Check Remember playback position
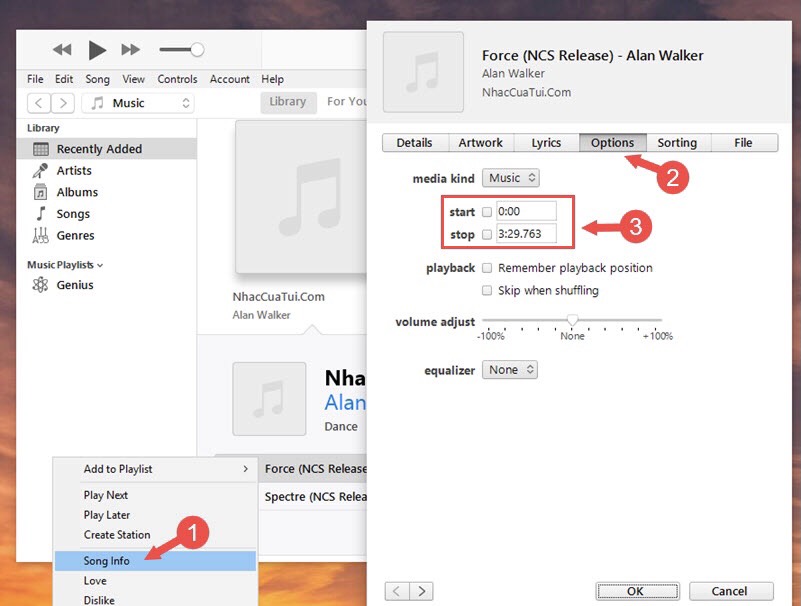 tap(487, 268)
